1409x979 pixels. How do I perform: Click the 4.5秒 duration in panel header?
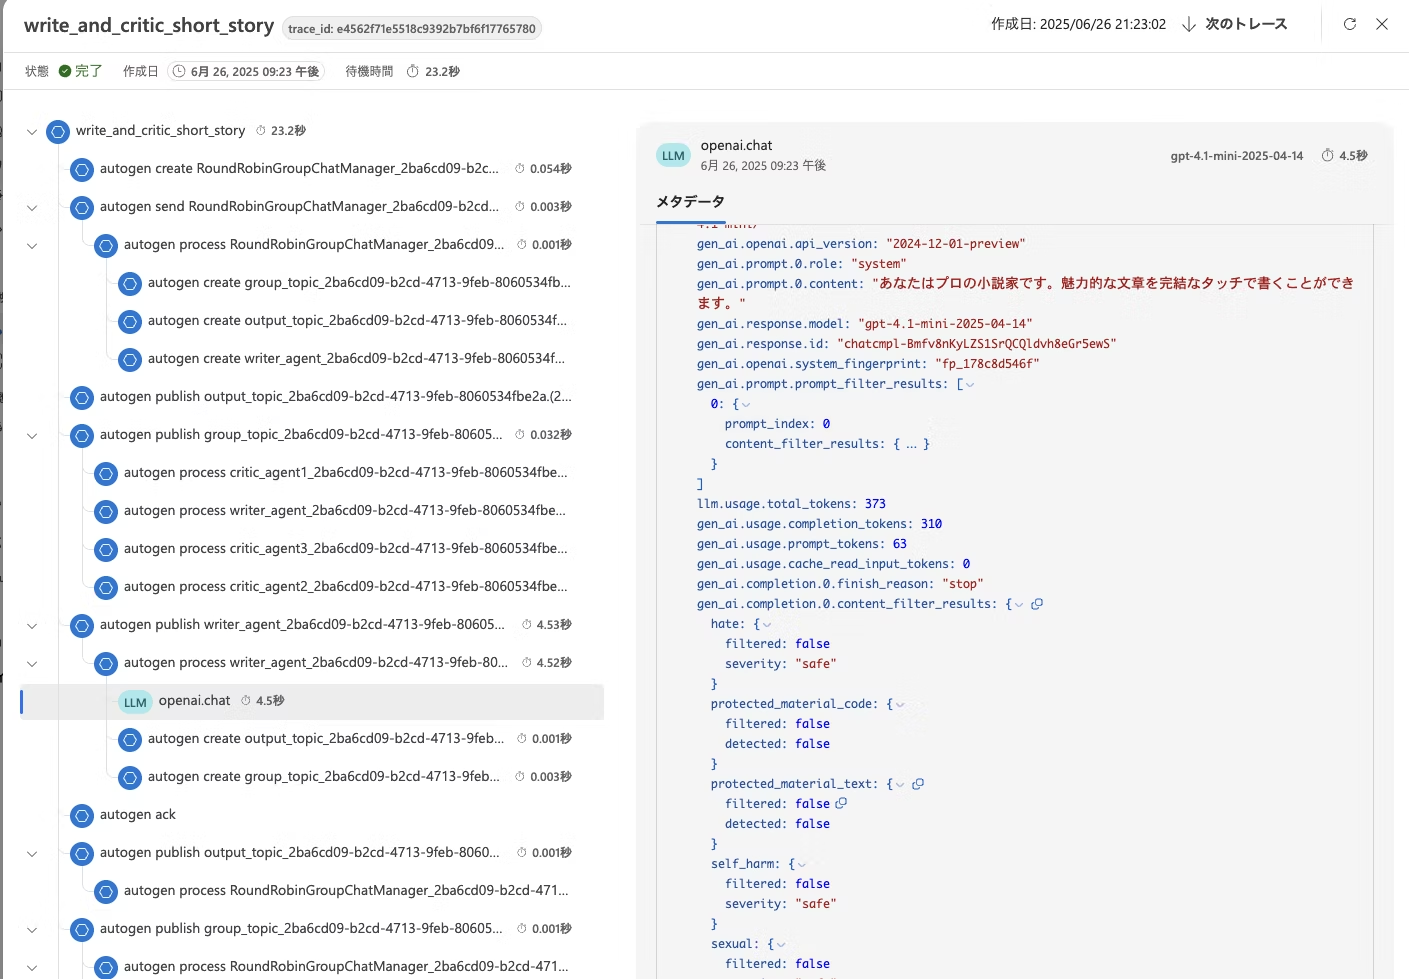coord(1345,156)
